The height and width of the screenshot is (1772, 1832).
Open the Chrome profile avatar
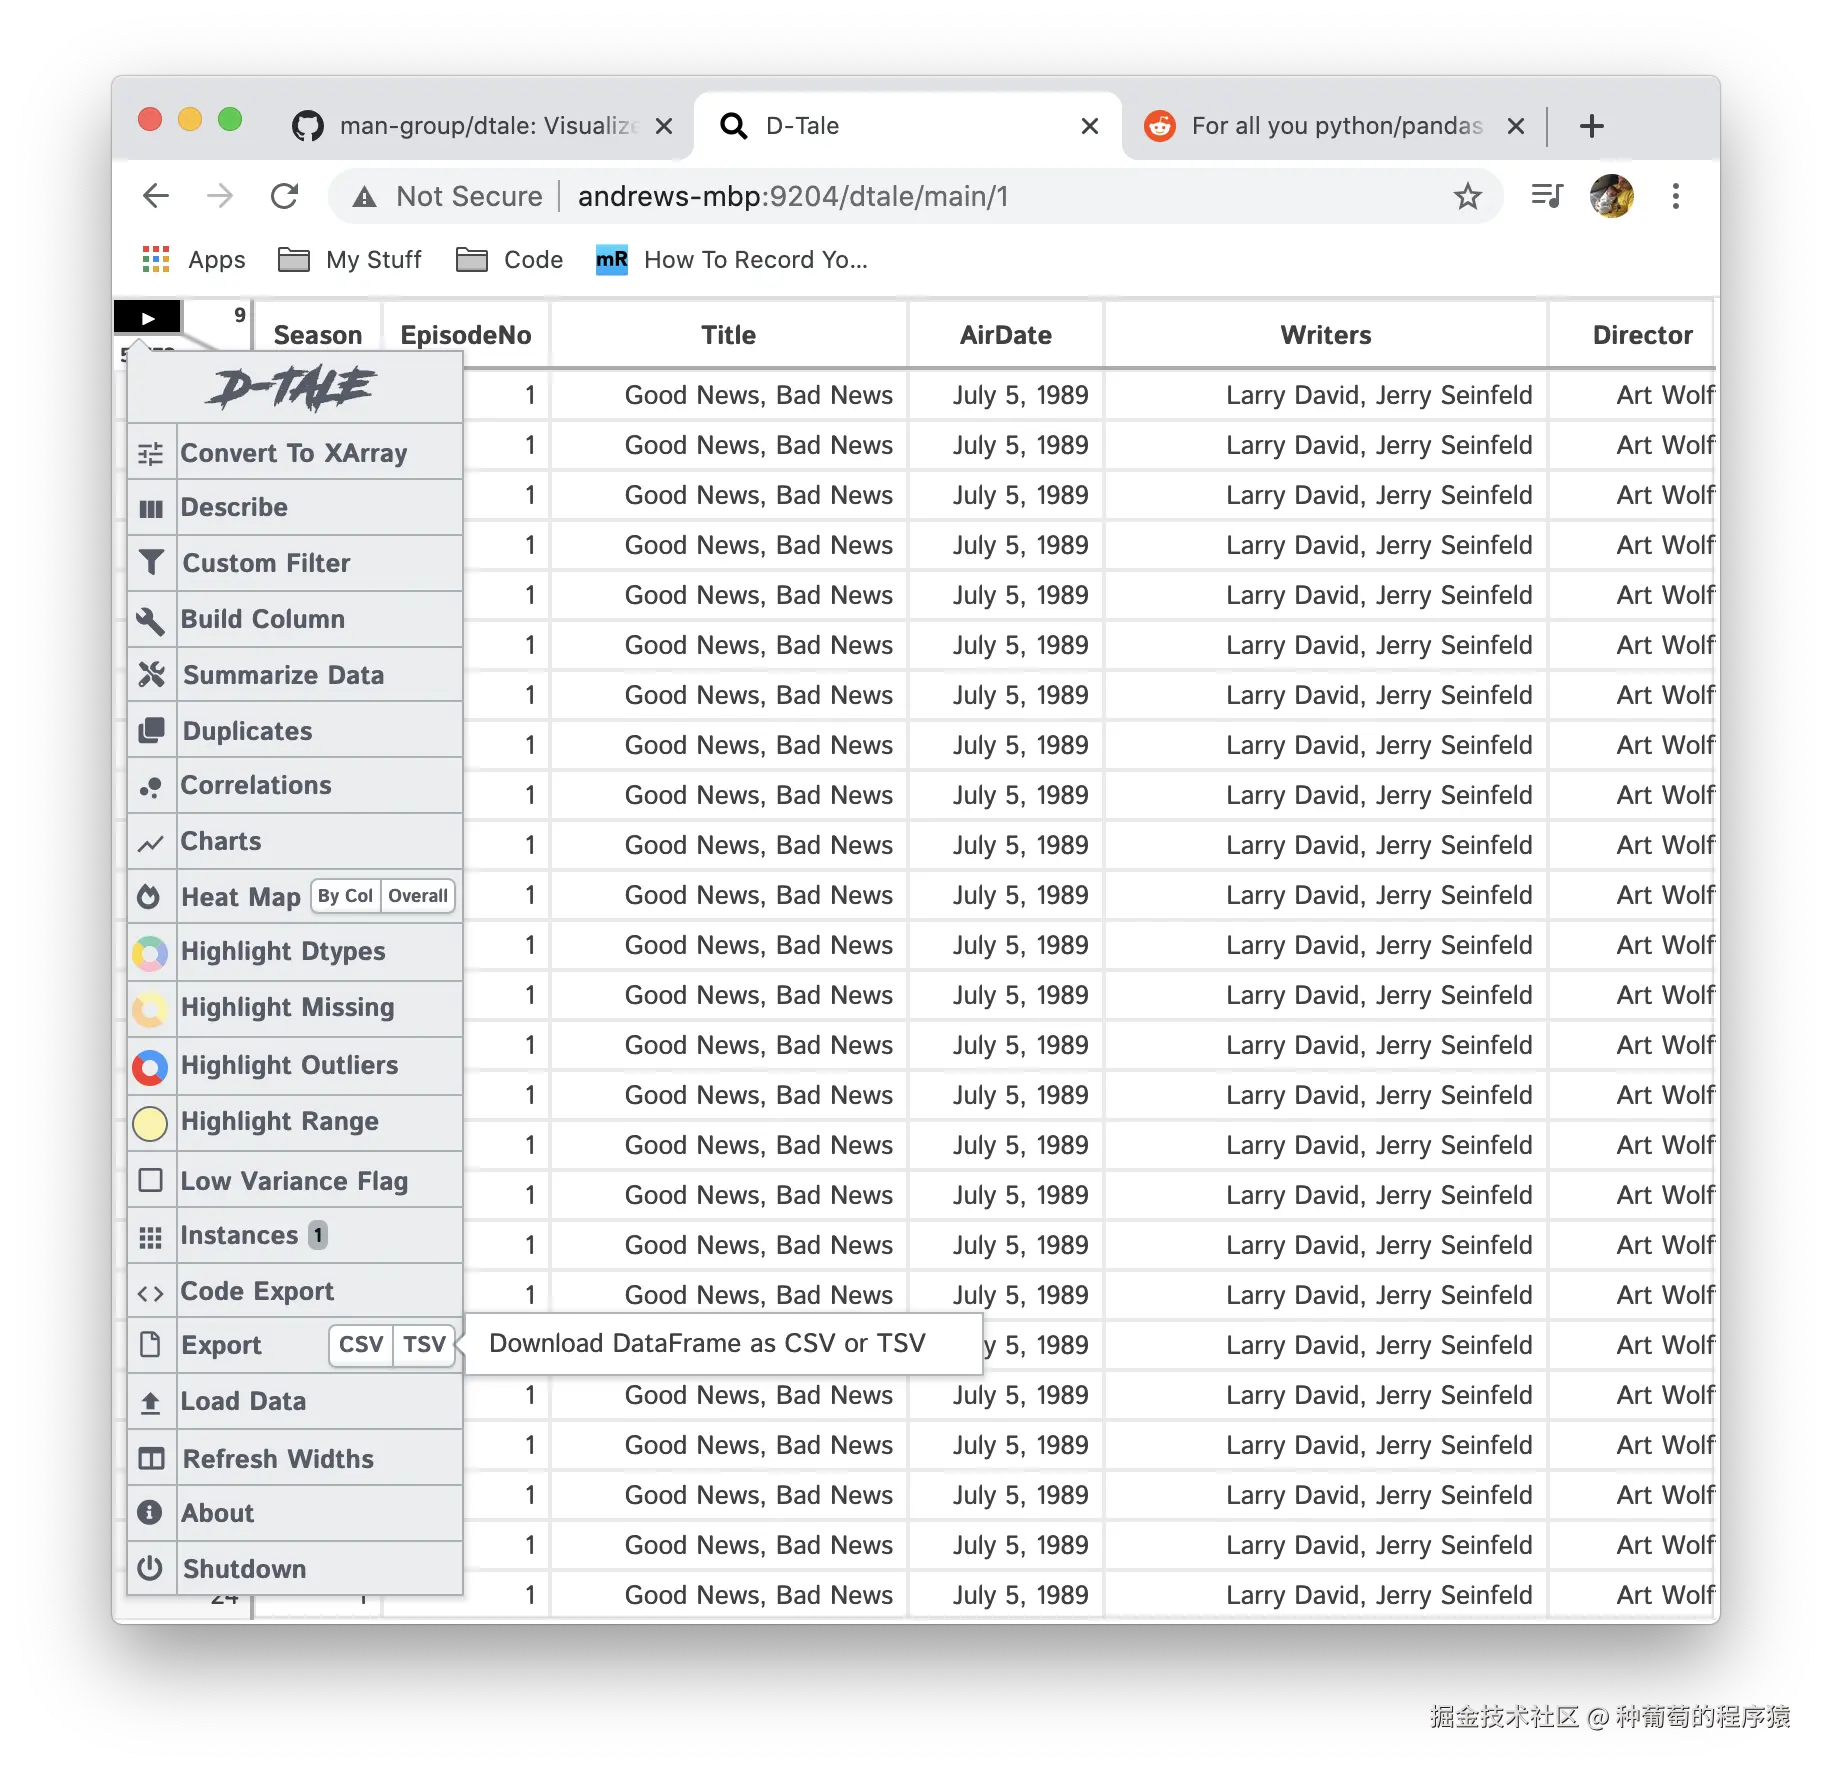(x=1611, y=196)
